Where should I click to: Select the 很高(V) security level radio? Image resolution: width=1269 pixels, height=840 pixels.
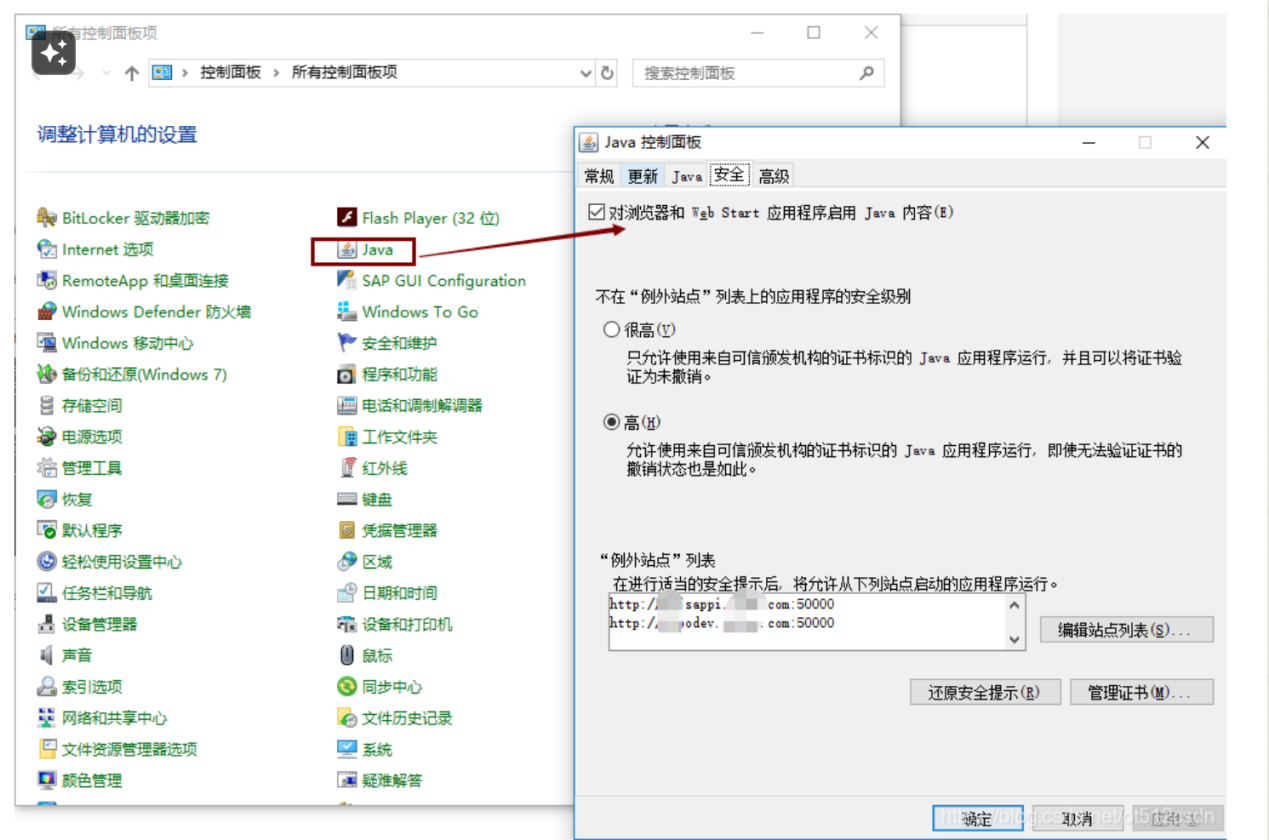coord(612,329)
